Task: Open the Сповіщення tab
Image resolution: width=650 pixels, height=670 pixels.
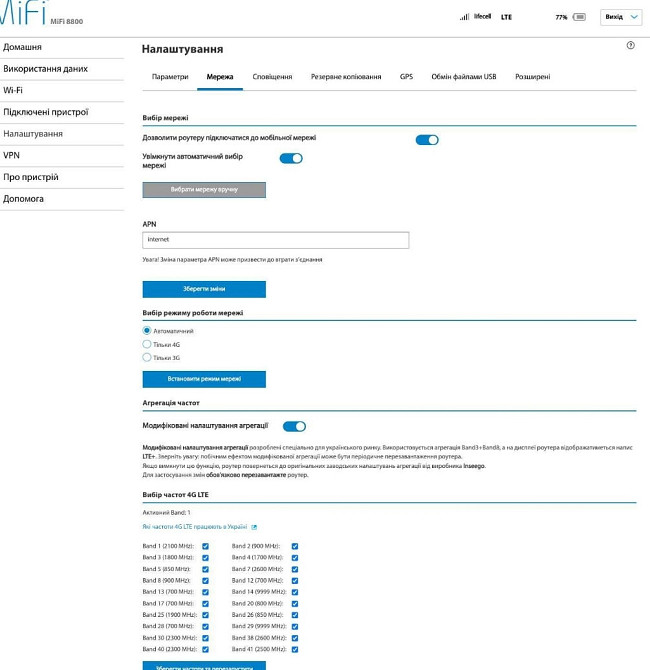Action: (272, 77)
